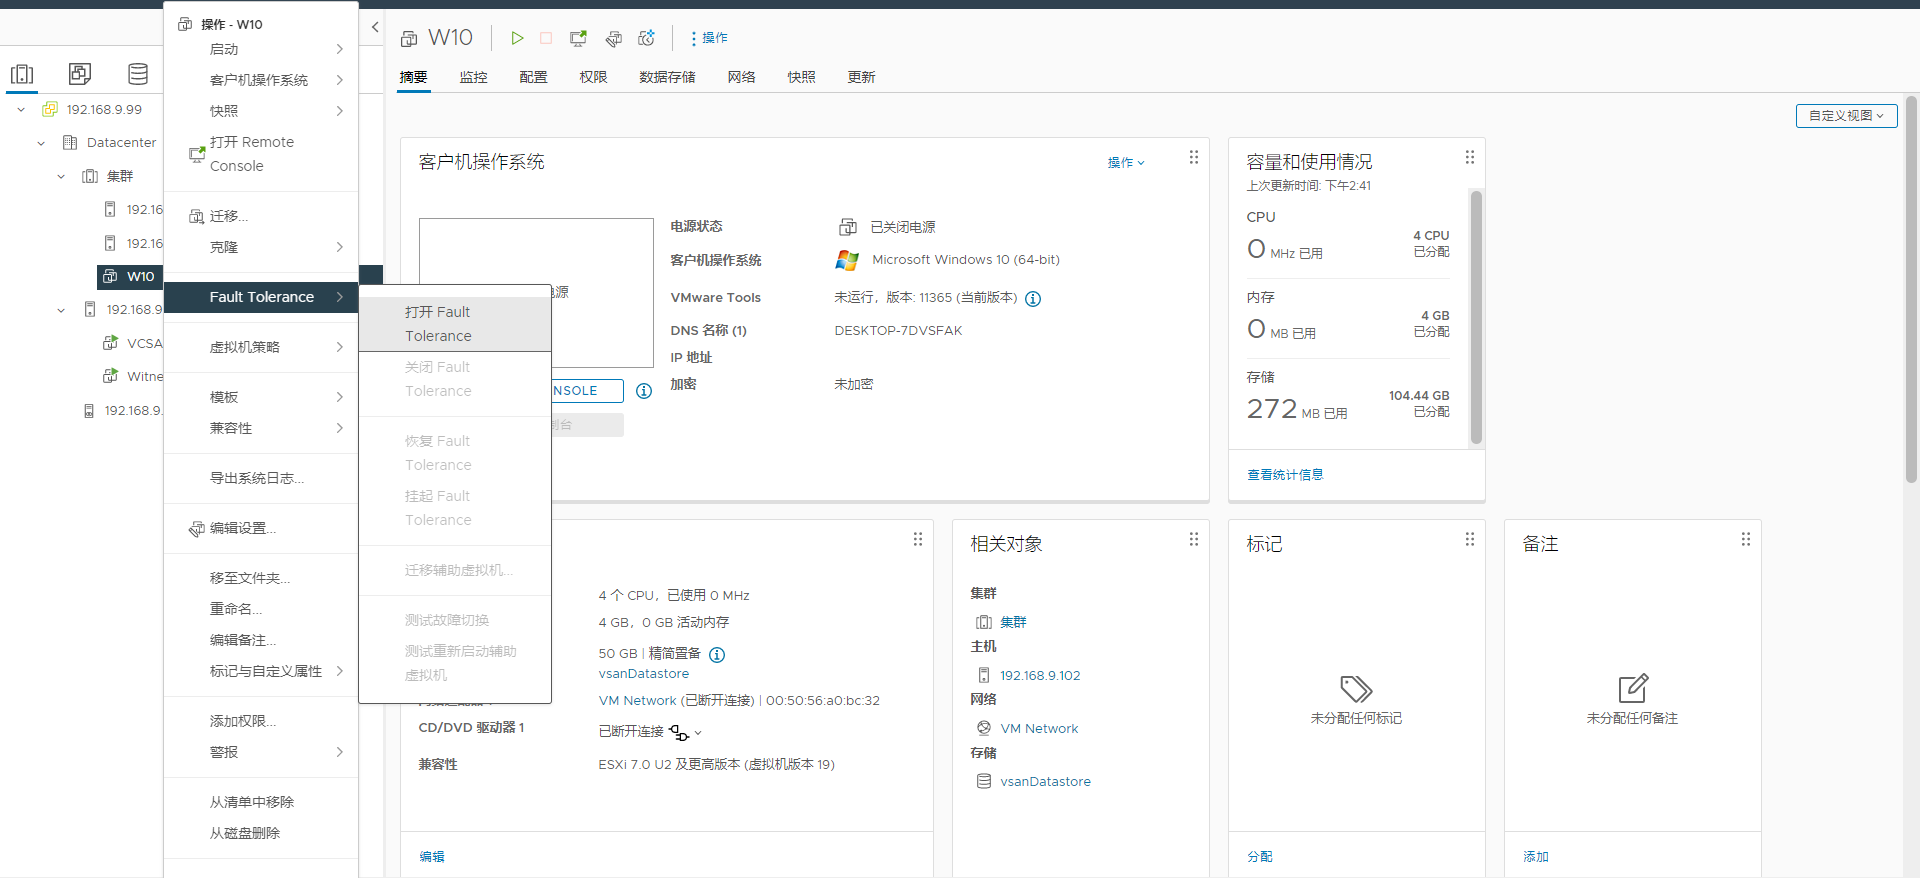Choose 迁移... from the context menu
The height and width of the screenshot is (878, 1920).
261,216
